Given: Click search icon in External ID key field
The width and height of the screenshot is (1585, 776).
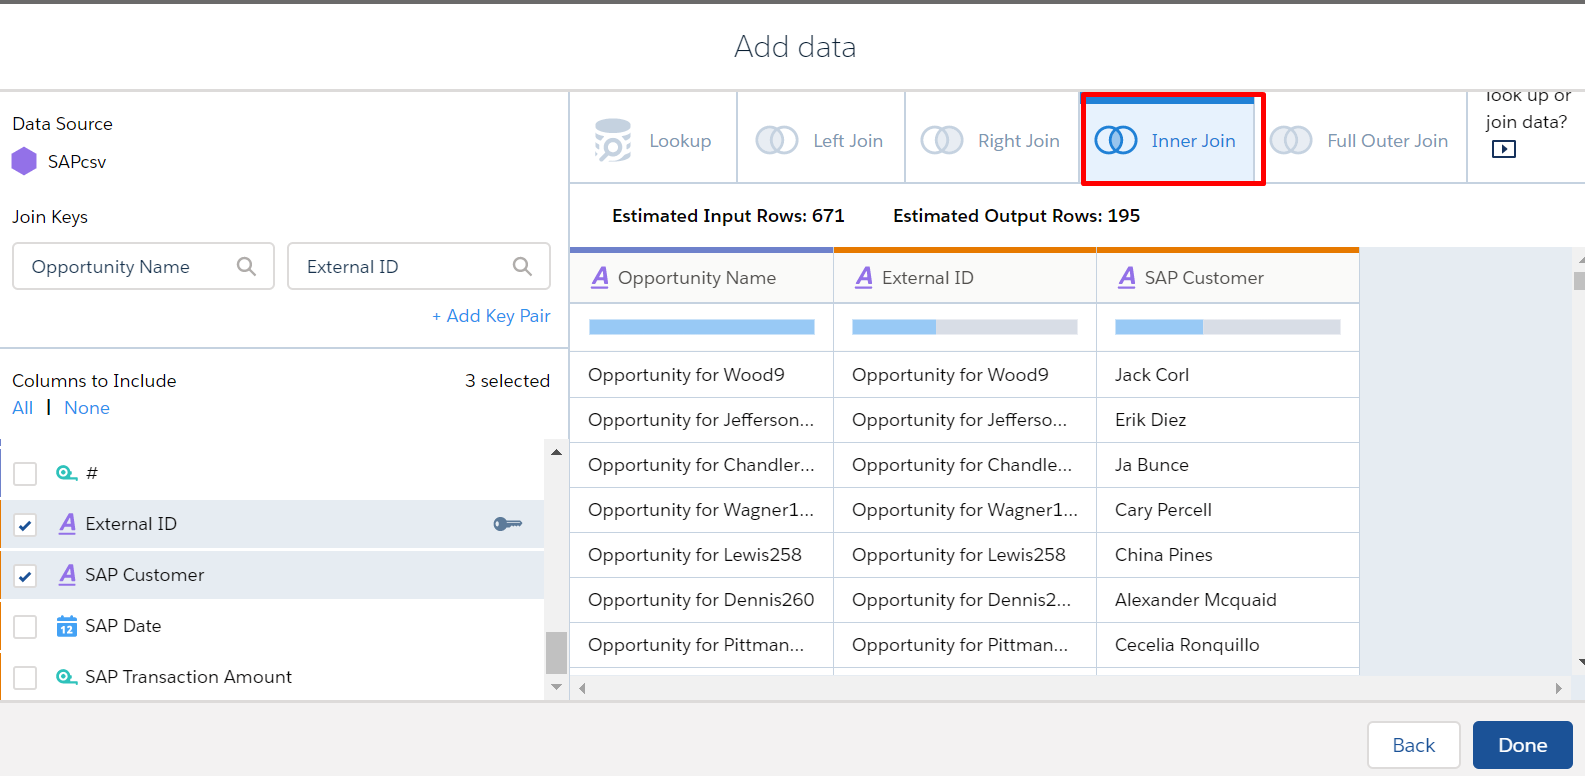Looking at the screenshot, I should point(522,267).
